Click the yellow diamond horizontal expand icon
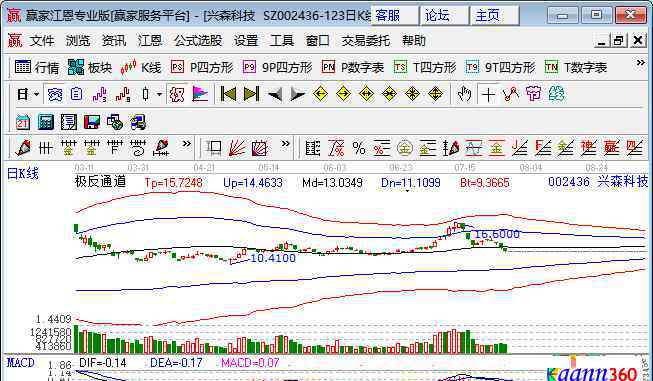Image resolution: width=653 pixels, height=381 pixels. tap(366, 95)
